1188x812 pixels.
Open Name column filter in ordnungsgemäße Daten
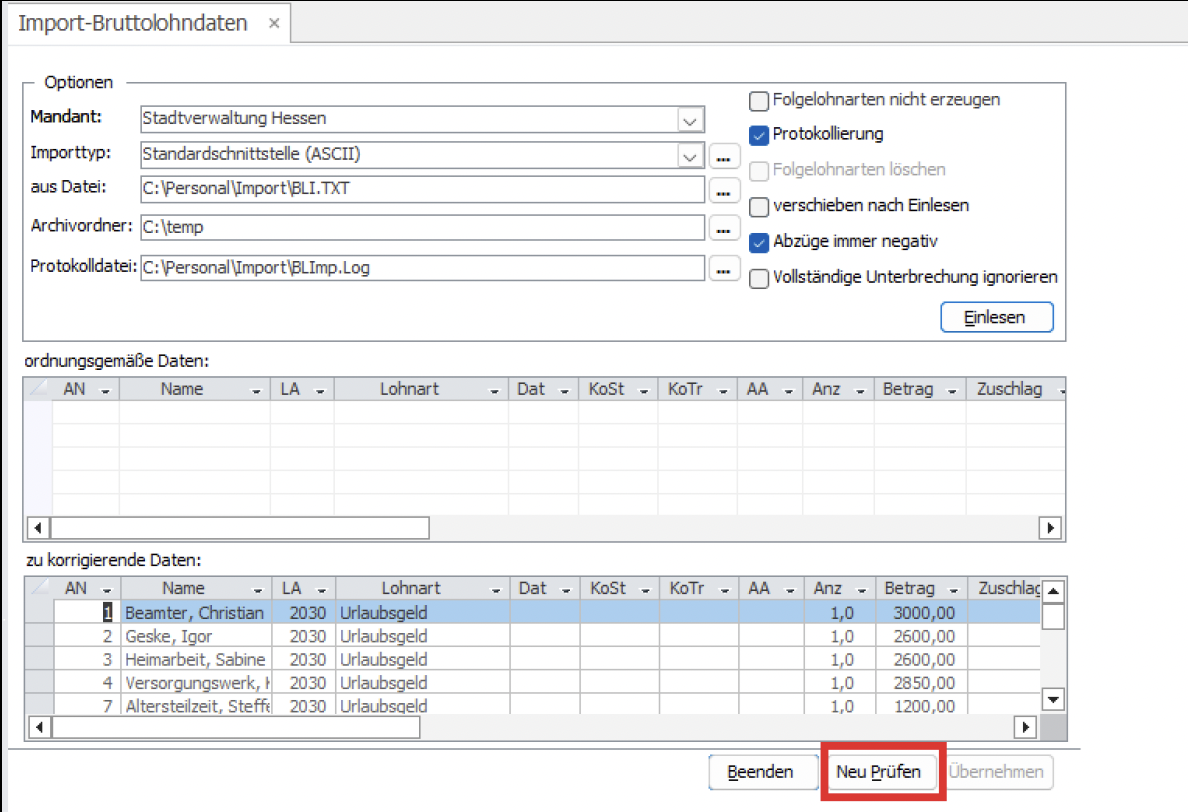[x=256, y=391]
